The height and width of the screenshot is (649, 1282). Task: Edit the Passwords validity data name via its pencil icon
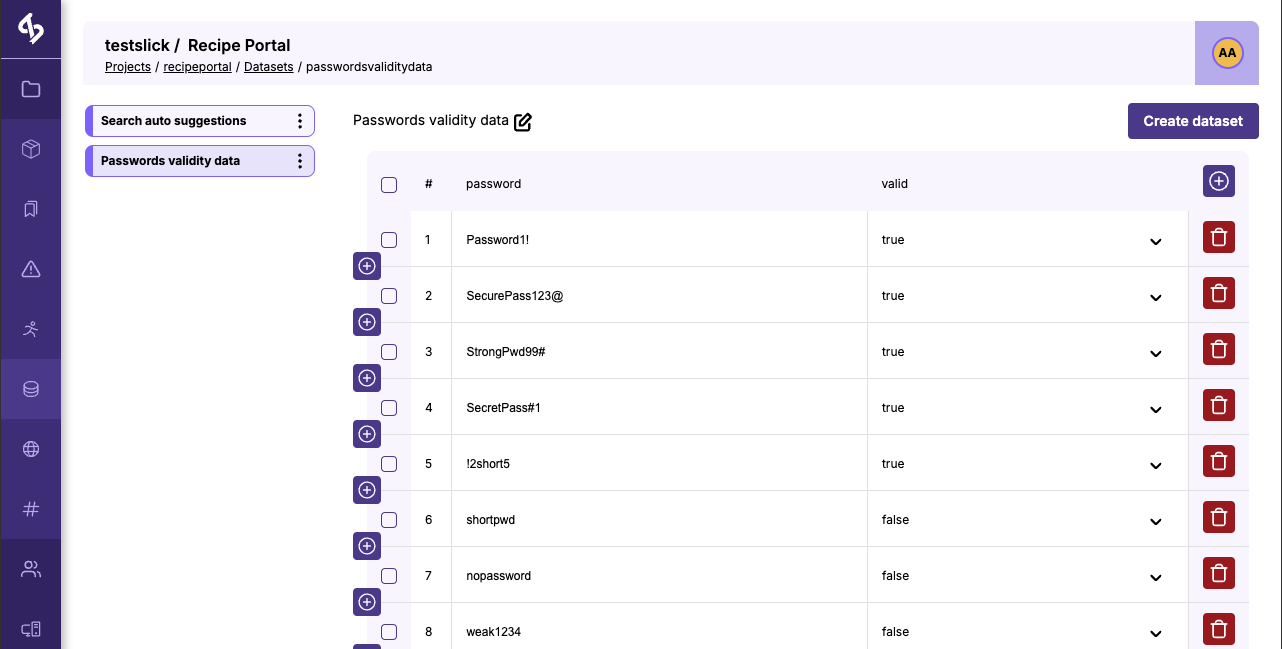523,122
